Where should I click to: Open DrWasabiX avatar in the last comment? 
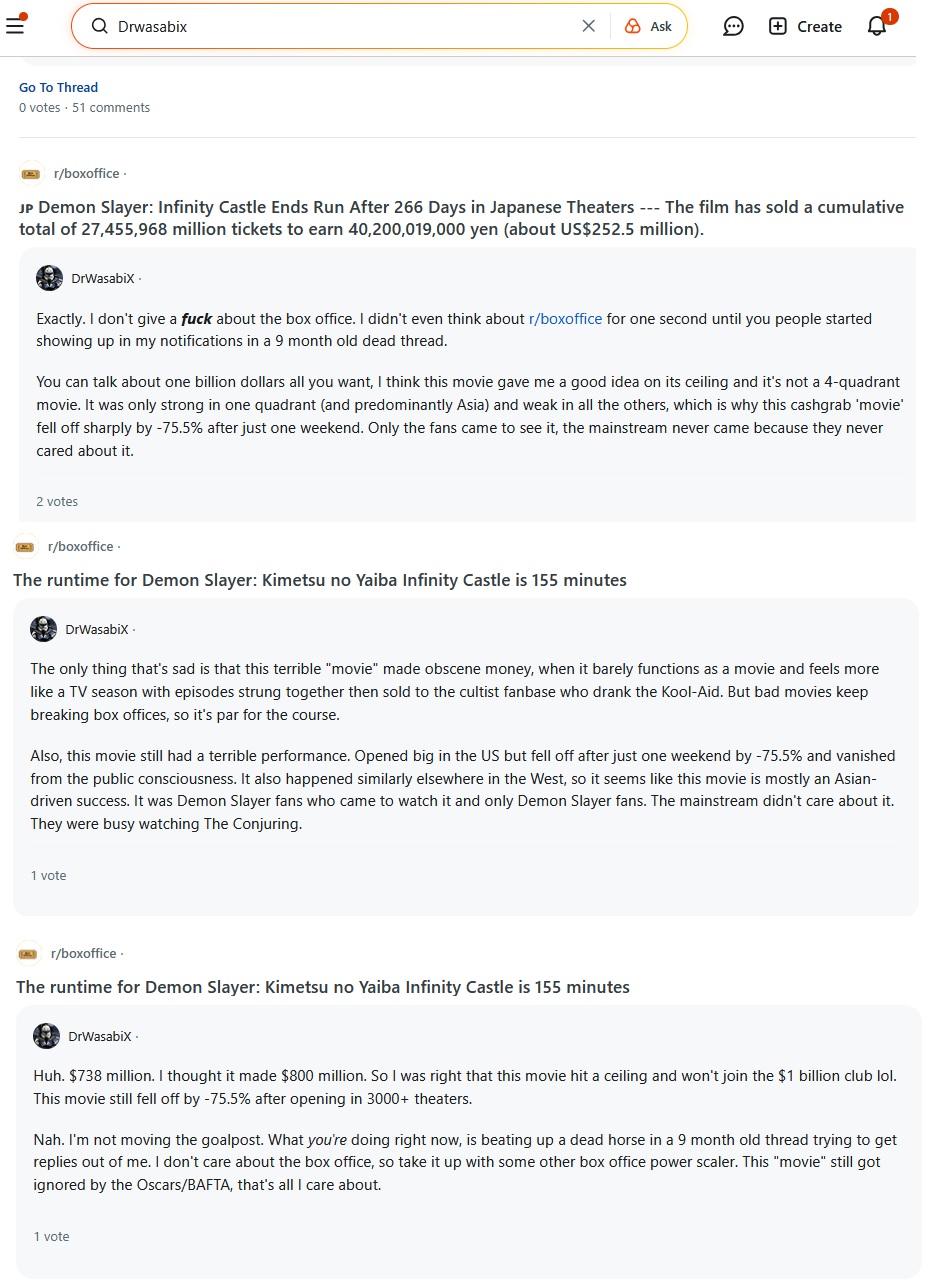[x=46, y=1036]
